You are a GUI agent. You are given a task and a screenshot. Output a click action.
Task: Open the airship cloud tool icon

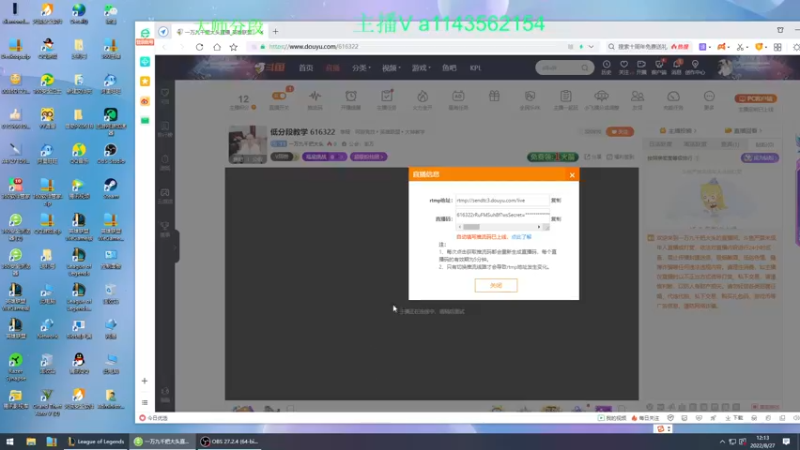coord(602,99)
